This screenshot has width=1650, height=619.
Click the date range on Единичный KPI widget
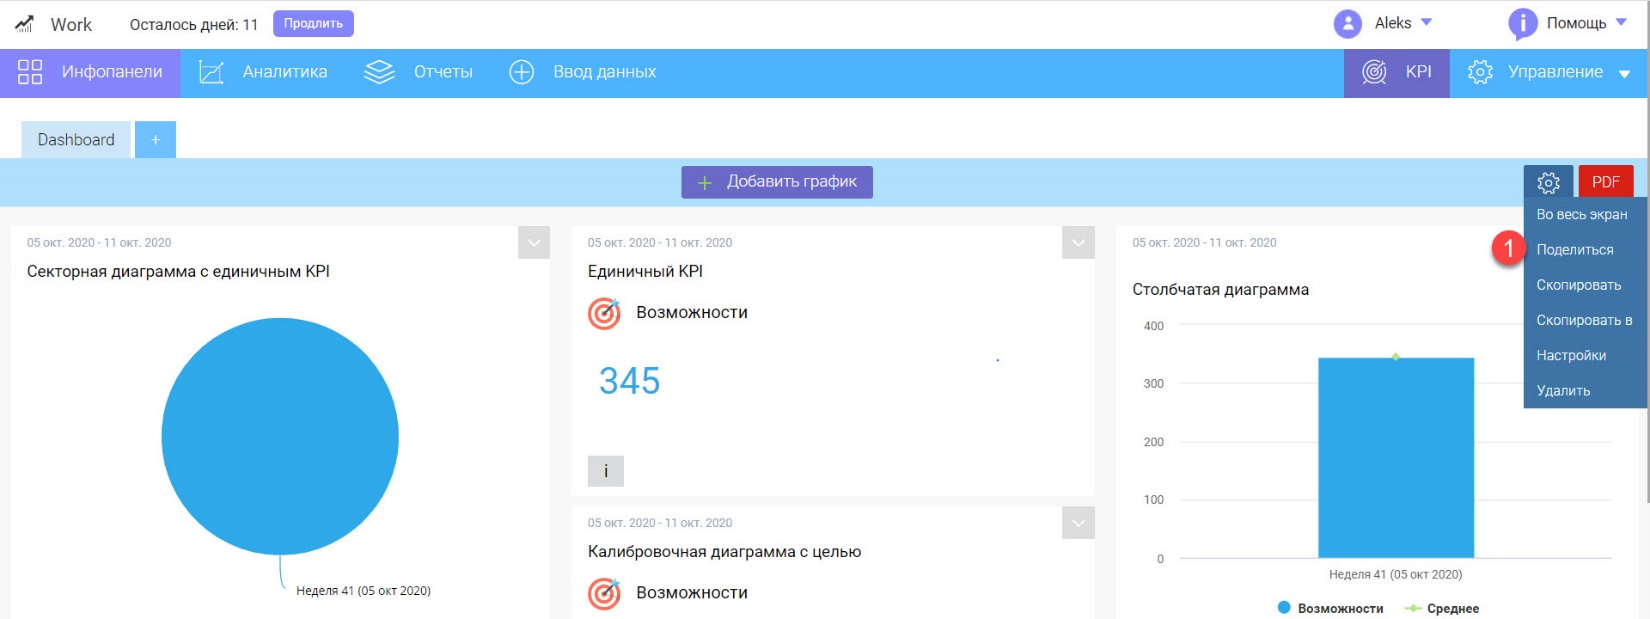coord(660,243)
